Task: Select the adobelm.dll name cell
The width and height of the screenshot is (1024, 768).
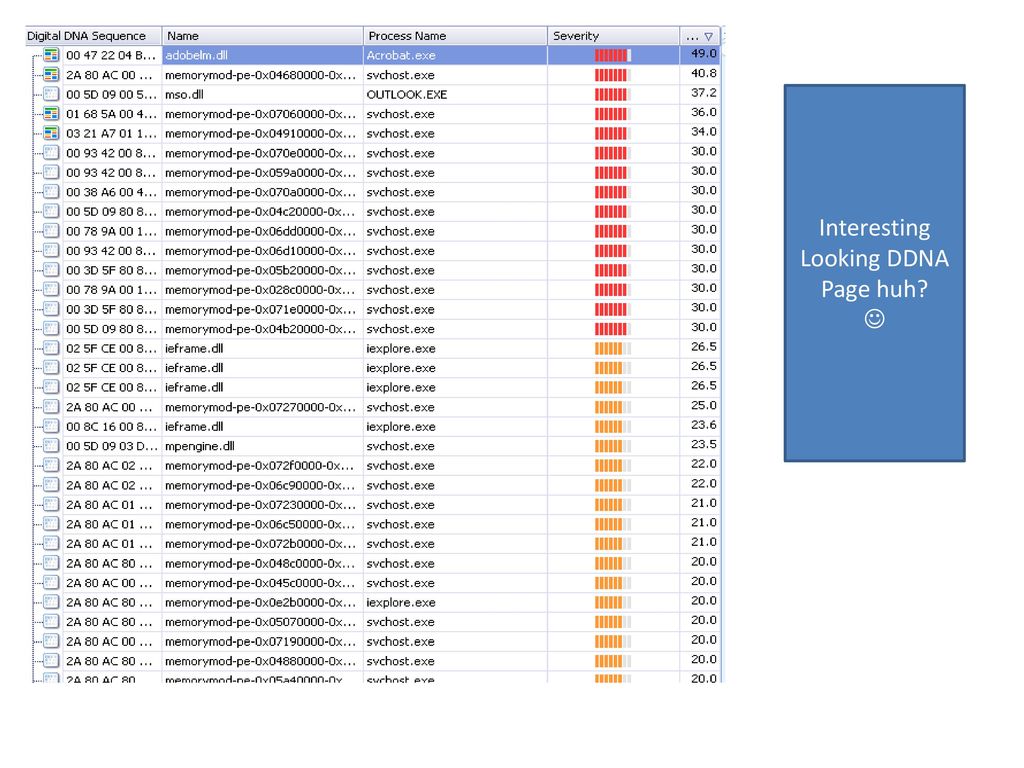Action: click(263, 56)
